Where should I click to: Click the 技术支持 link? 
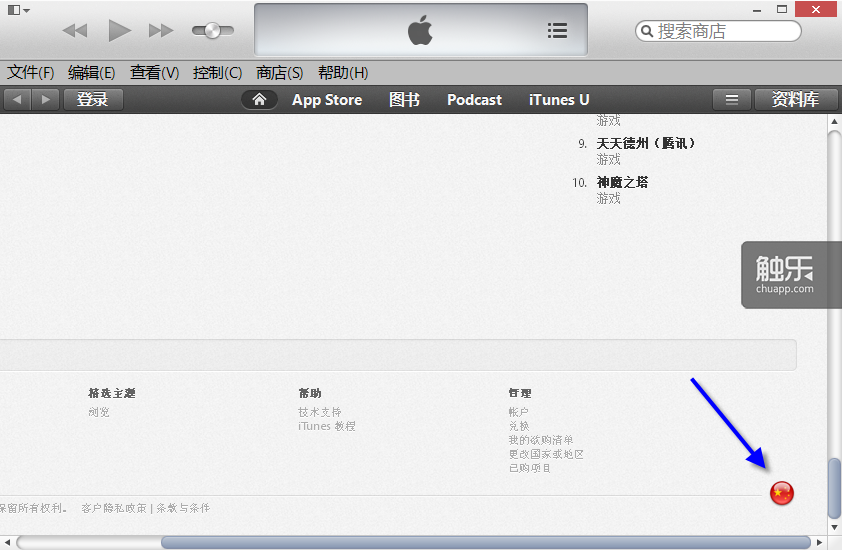(x=320, y=412)
